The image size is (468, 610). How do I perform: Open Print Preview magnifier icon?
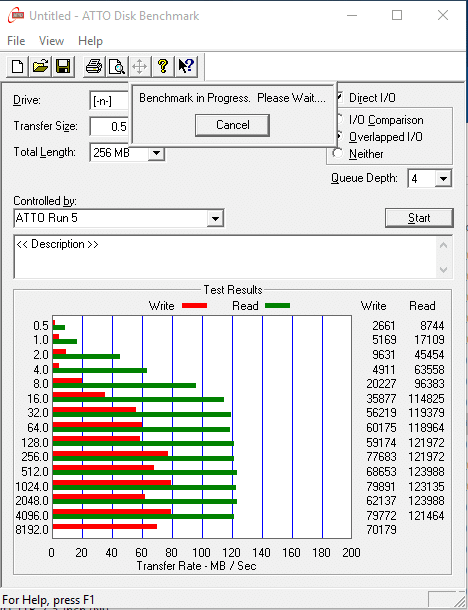[x=117, y=66]
